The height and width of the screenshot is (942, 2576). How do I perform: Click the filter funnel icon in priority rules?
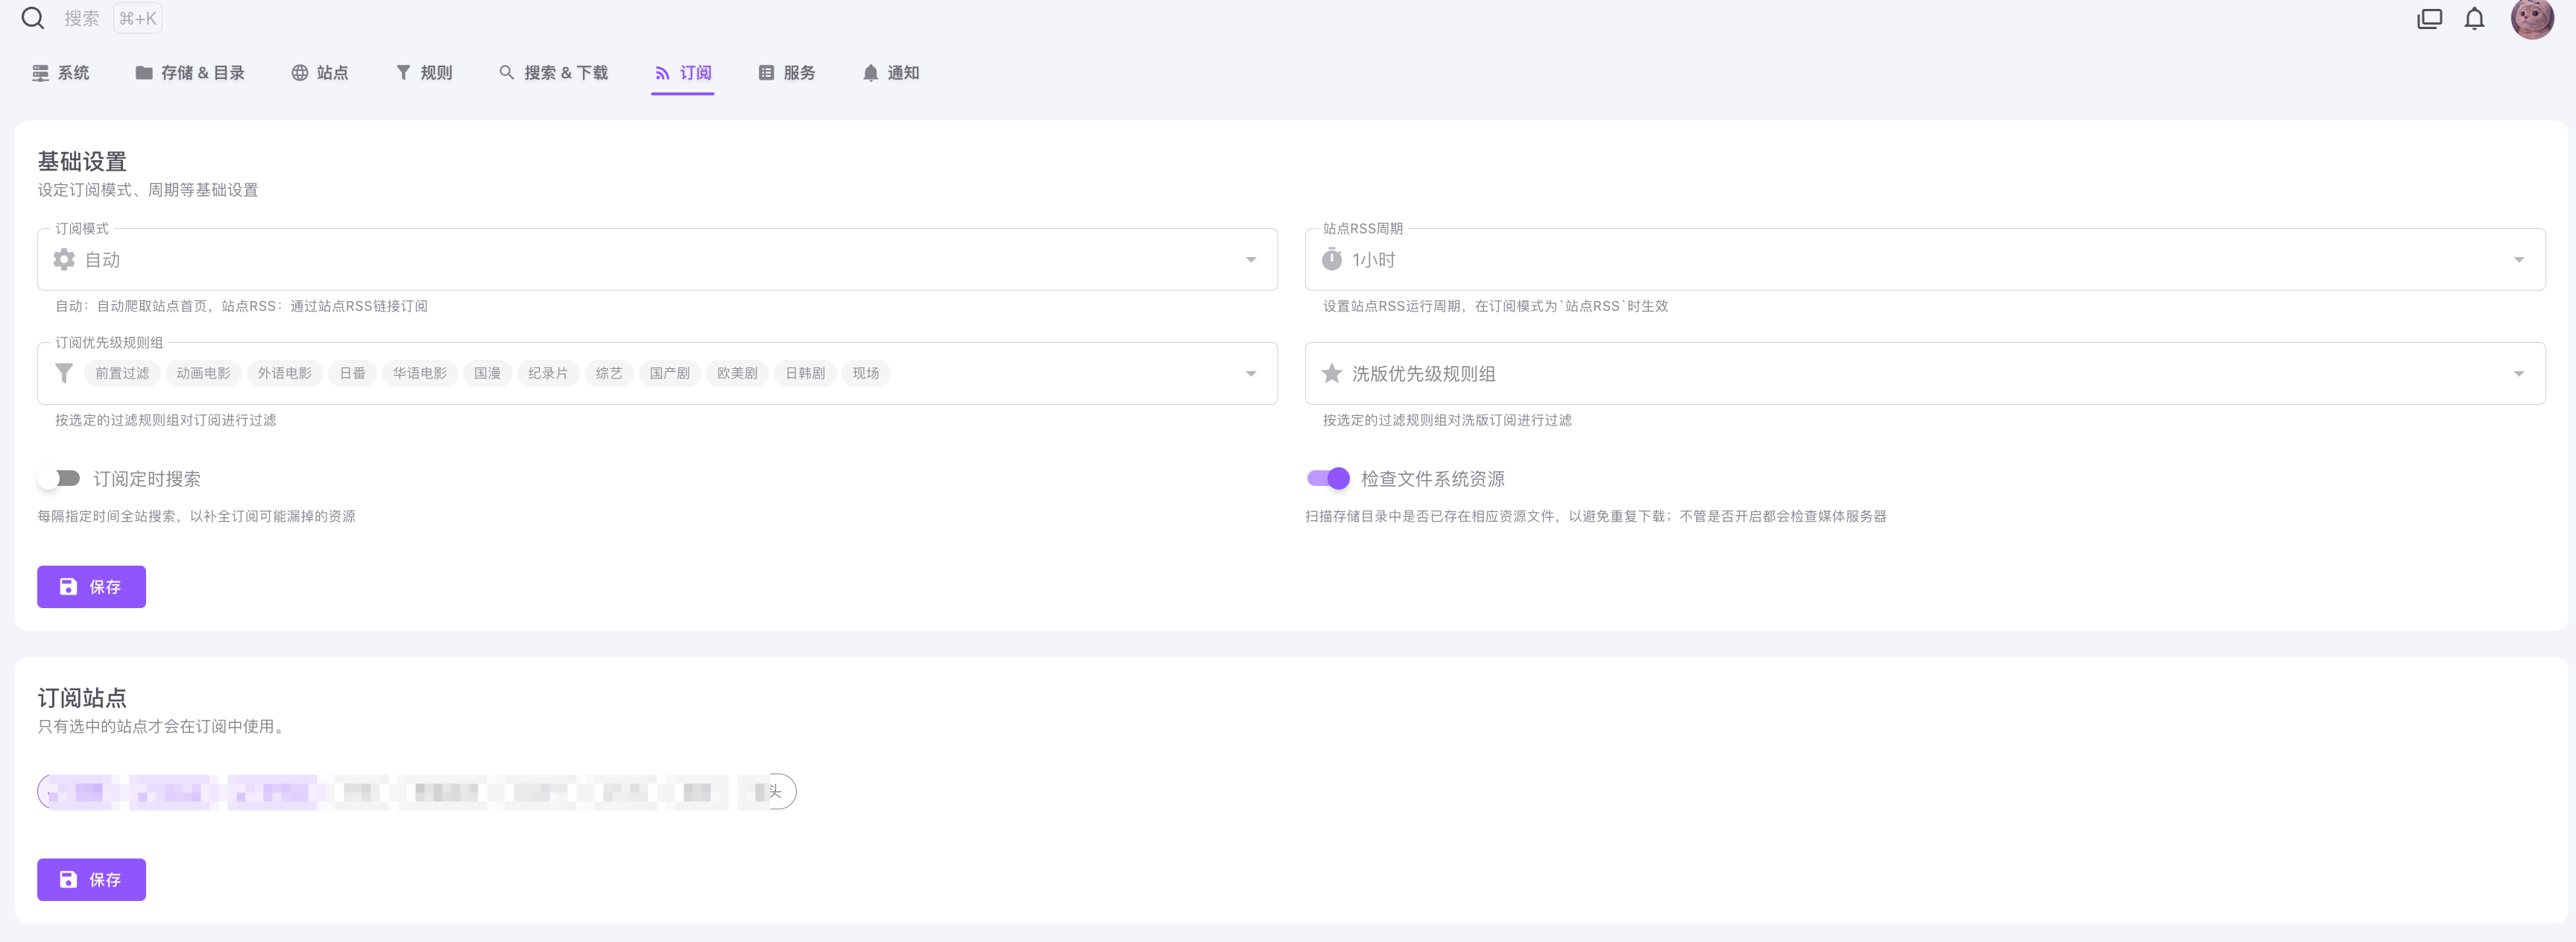tap(64, 373)
